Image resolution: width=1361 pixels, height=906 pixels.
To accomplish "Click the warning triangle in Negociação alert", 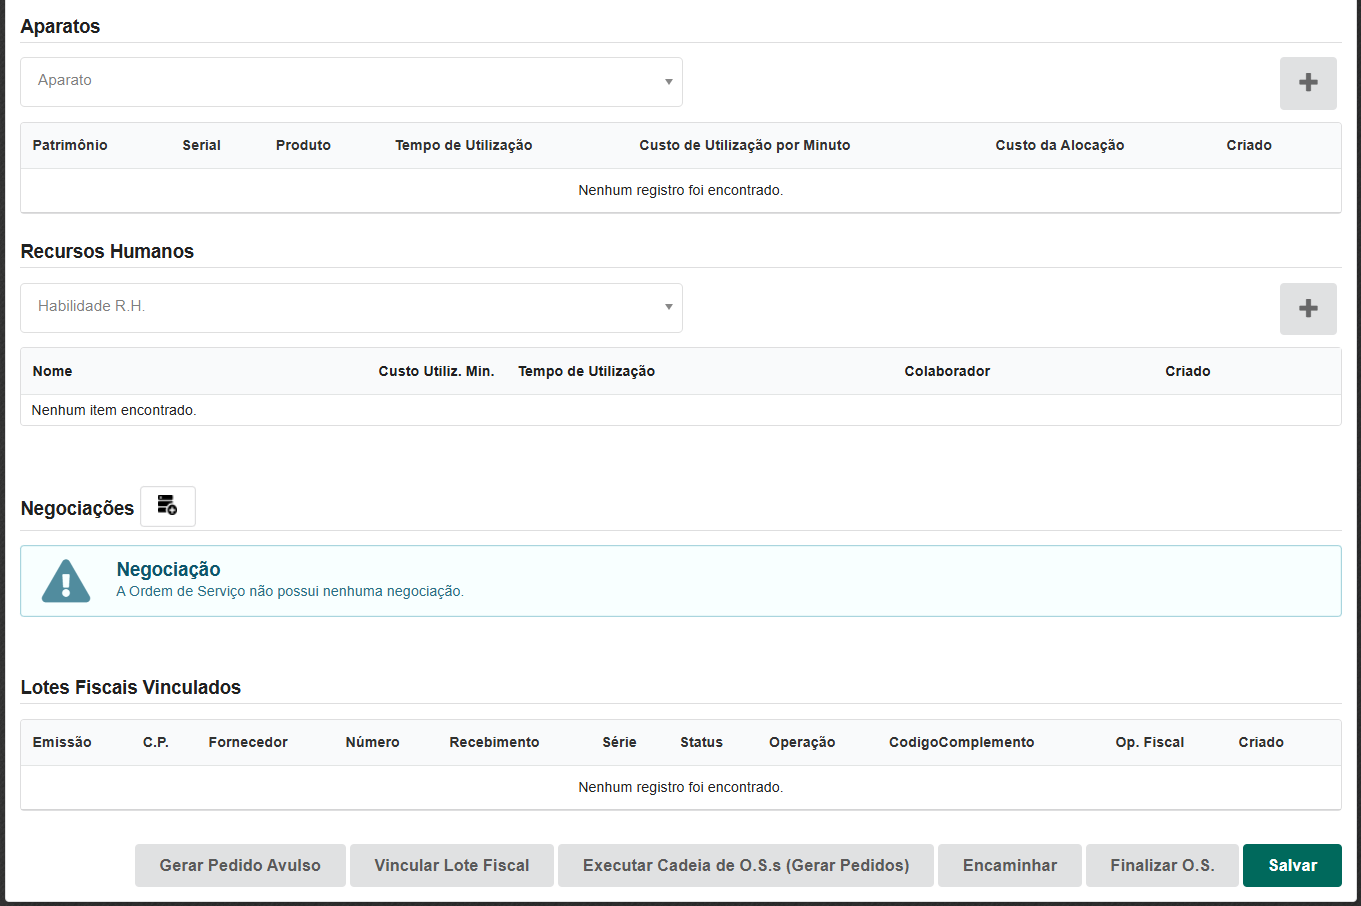I will pyautogui.click(x=66, y=581).
